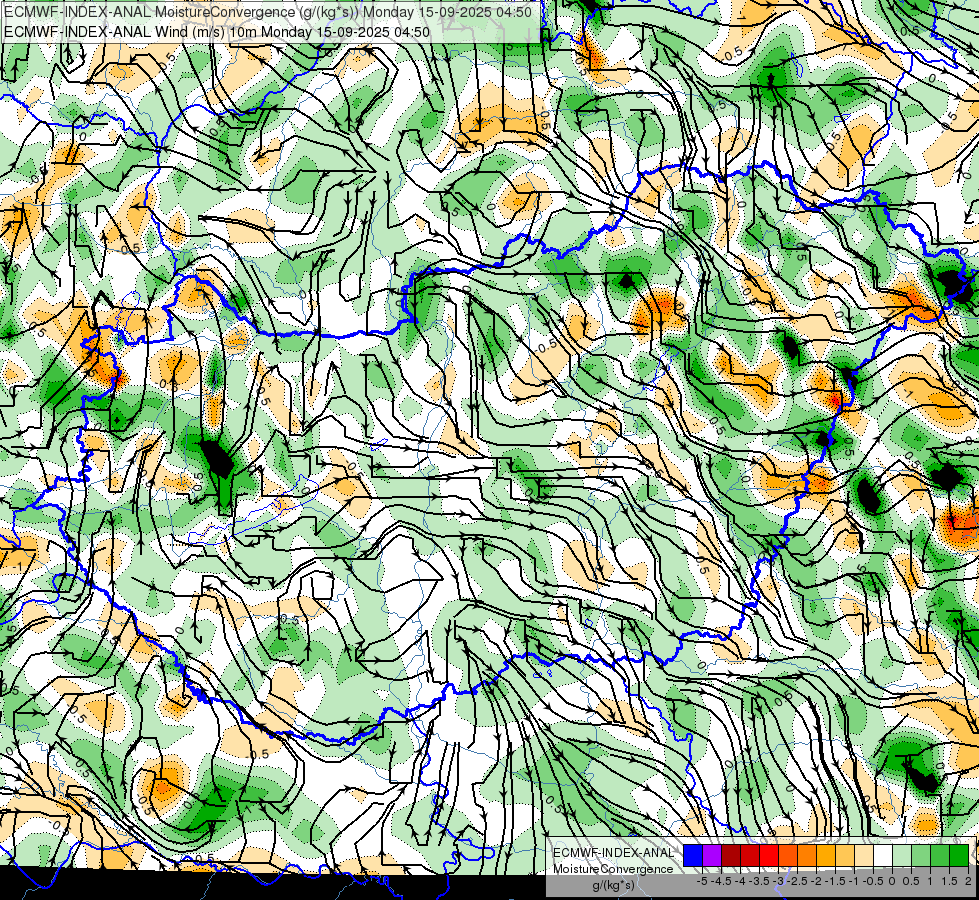The width and height of the screenshot is (979, 900).
Task: Click the MoistureConvergence title line at top
Action: (268, 12)
